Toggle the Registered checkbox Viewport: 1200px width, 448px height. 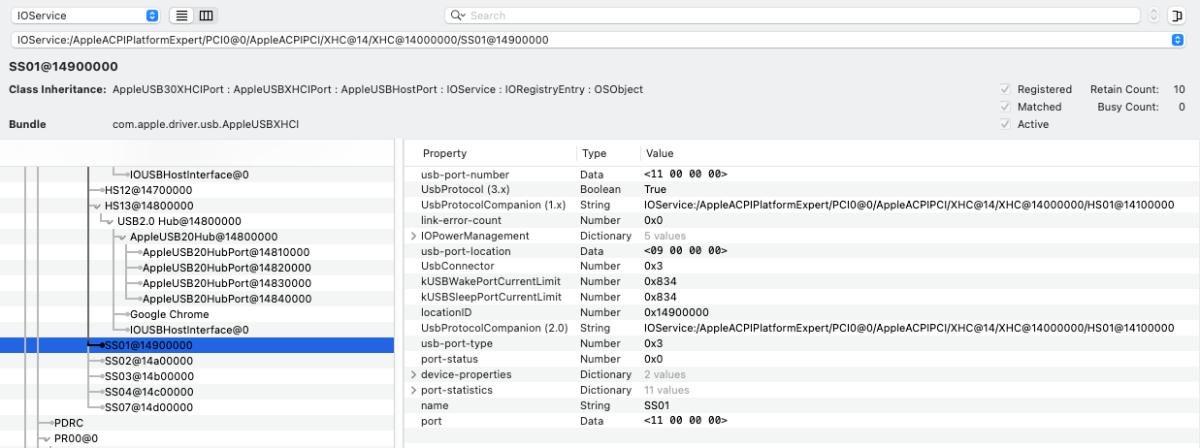pos(1004,89)
